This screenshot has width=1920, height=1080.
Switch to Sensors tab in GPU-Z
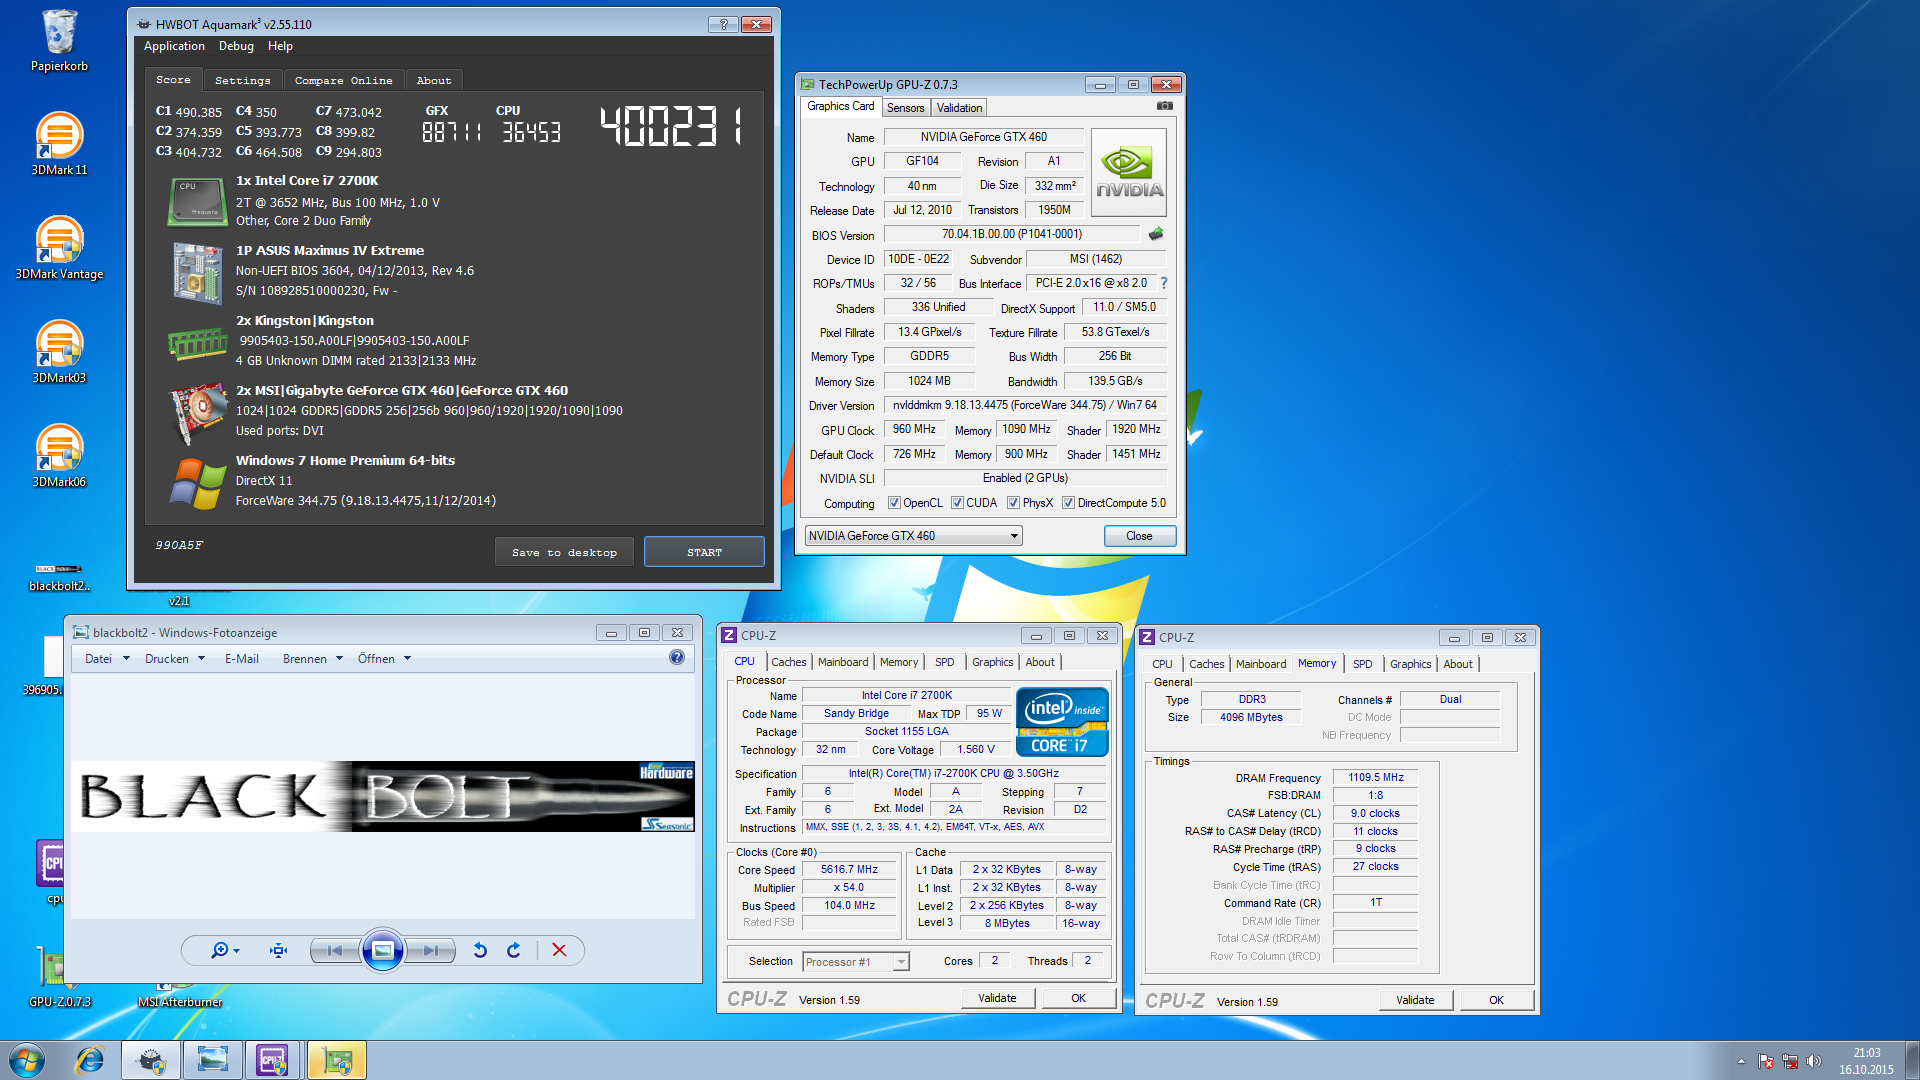pos(905,108)
